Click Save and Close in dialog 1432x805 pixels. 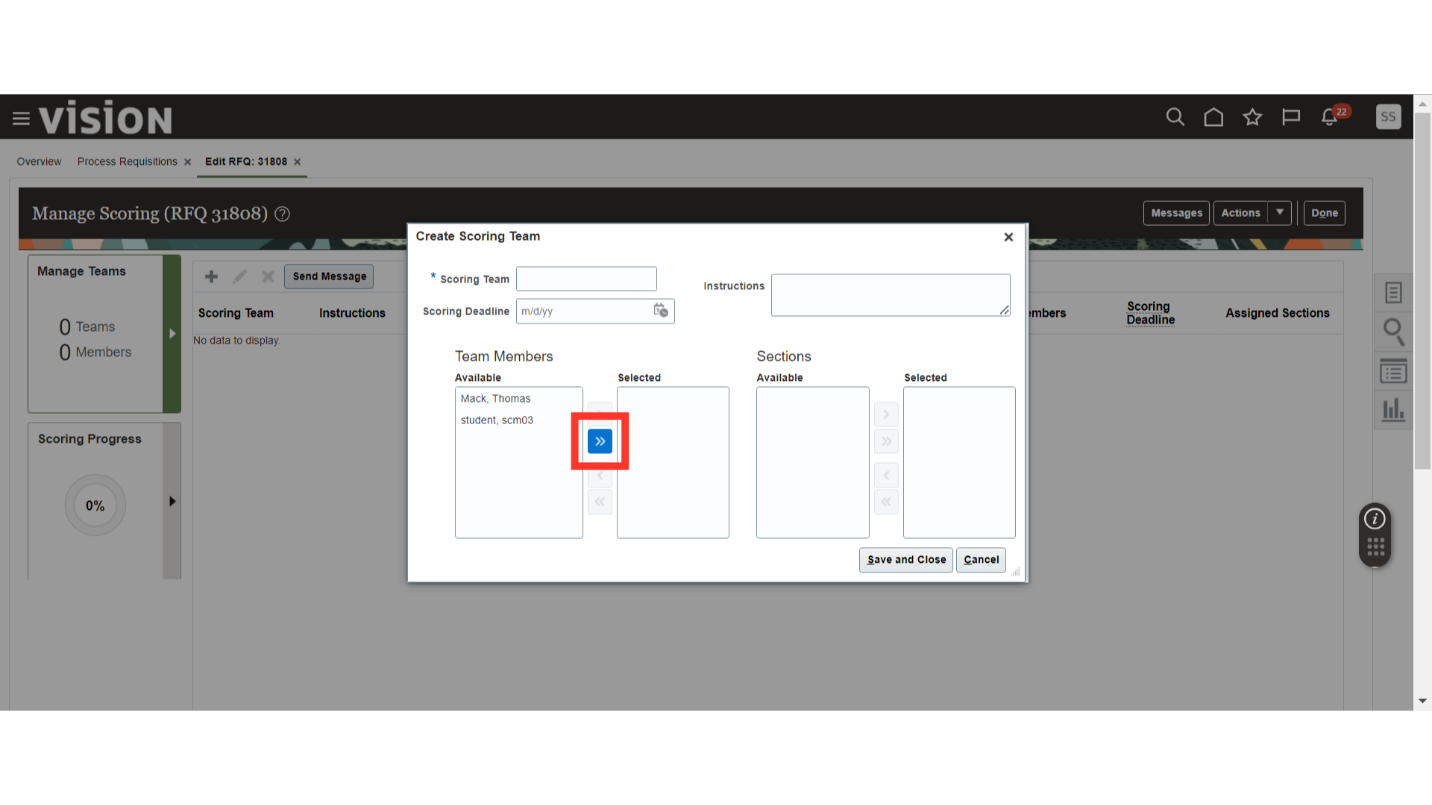(x=906, y=560)
